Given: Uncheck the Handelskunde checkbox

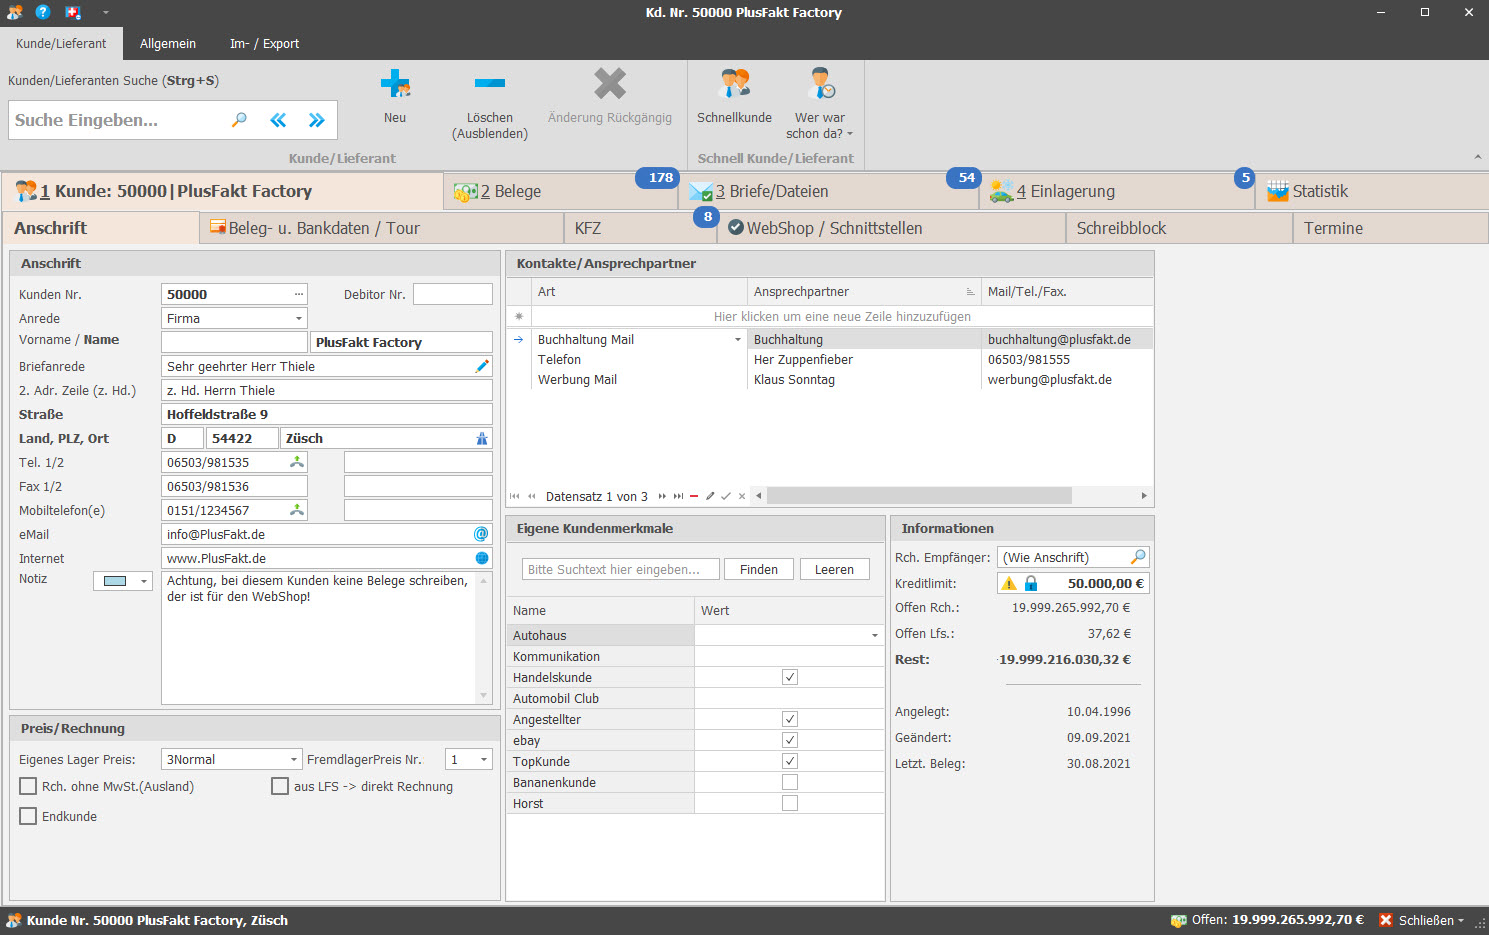Looking at the screenshot, I should pyautogui.click(x=790, y=677).
